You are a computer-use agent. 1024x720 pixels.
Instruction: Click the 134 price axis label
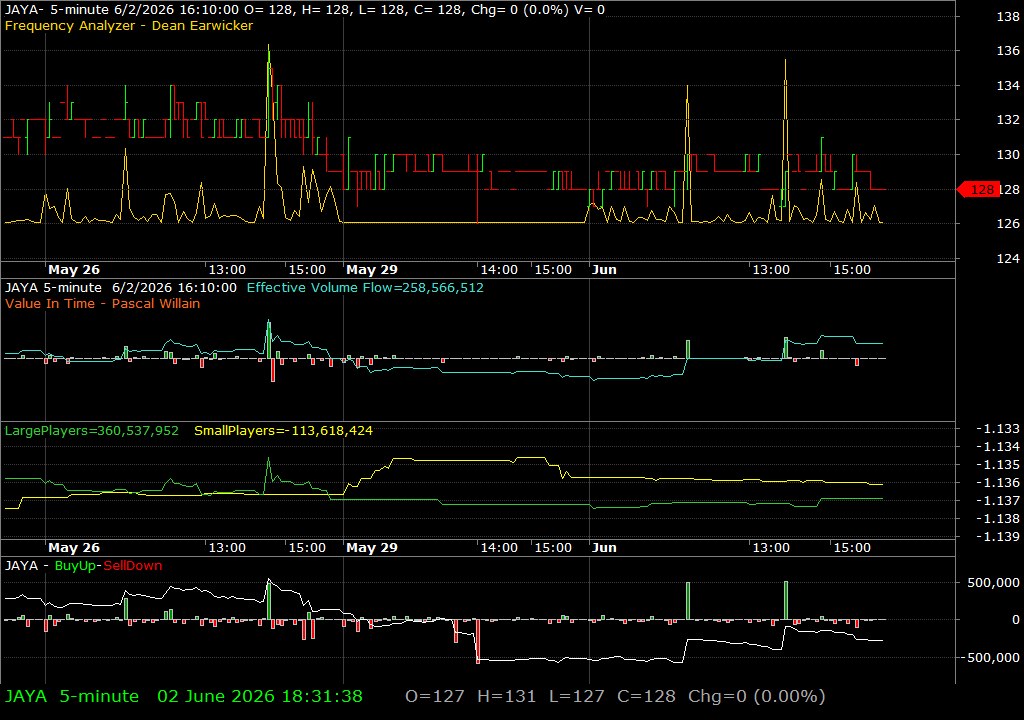tap(1008, 86)
